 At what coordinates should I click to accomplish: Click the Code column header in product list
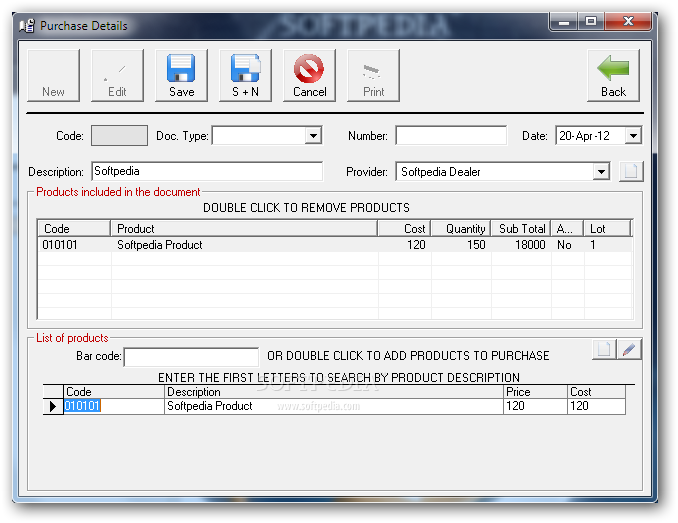click(114, 392)
